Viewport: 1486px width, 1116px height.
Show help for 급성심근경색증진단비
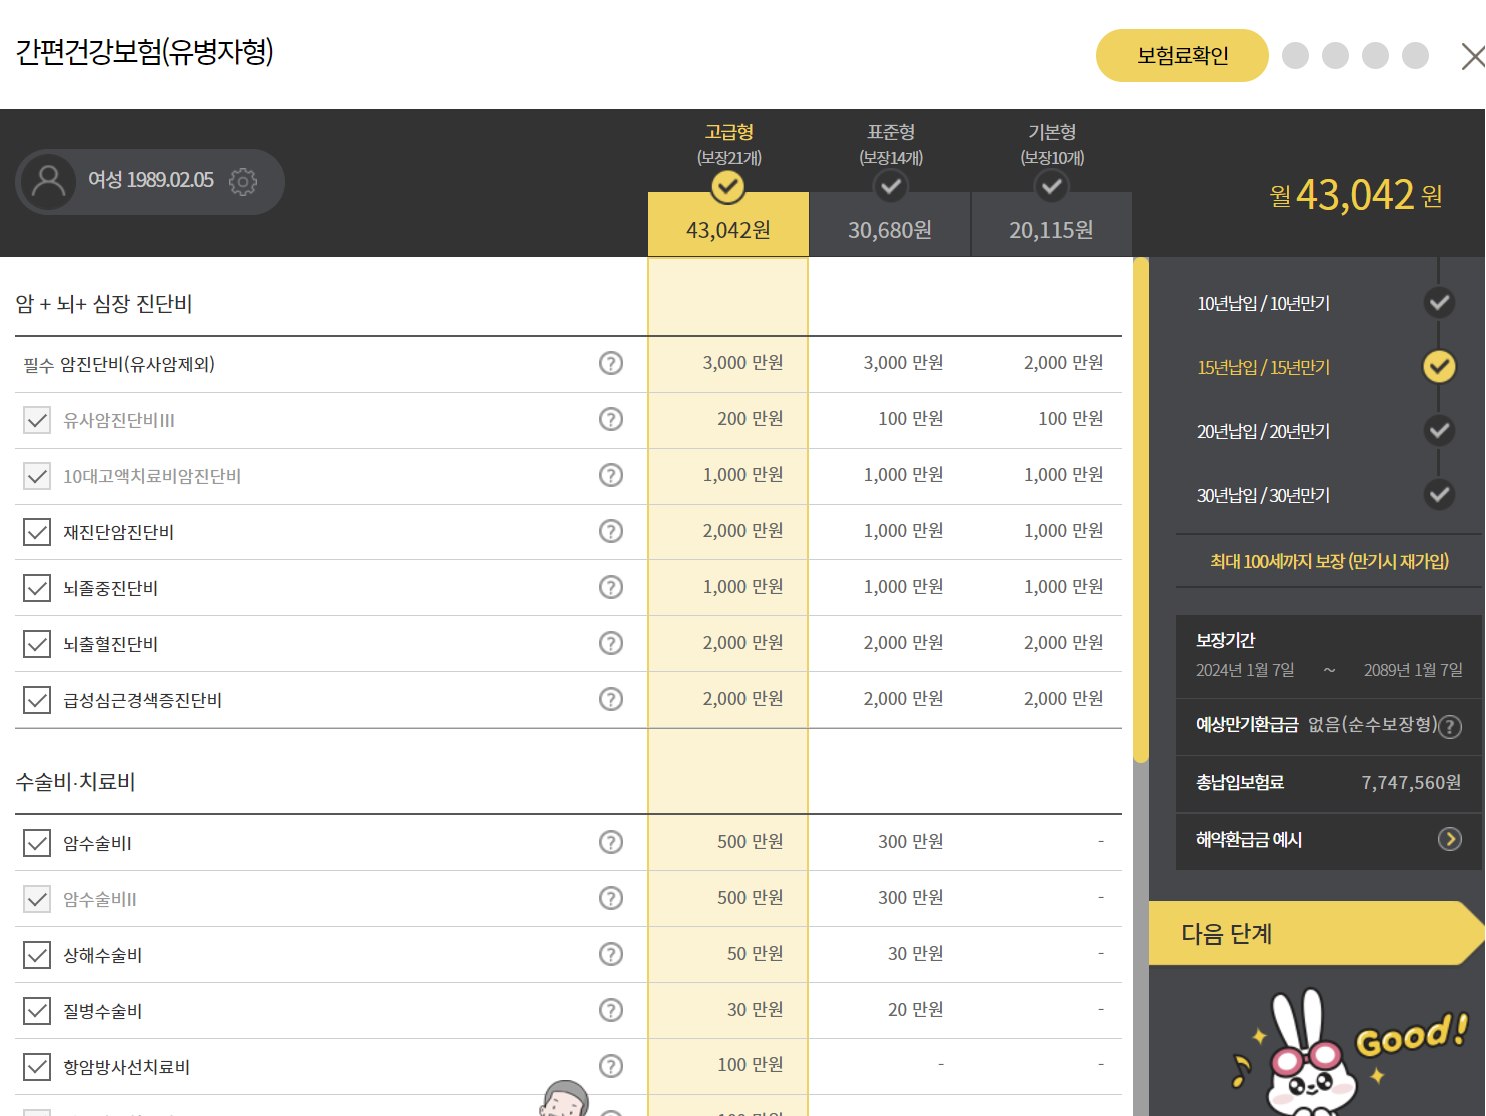tap(611, 699)
